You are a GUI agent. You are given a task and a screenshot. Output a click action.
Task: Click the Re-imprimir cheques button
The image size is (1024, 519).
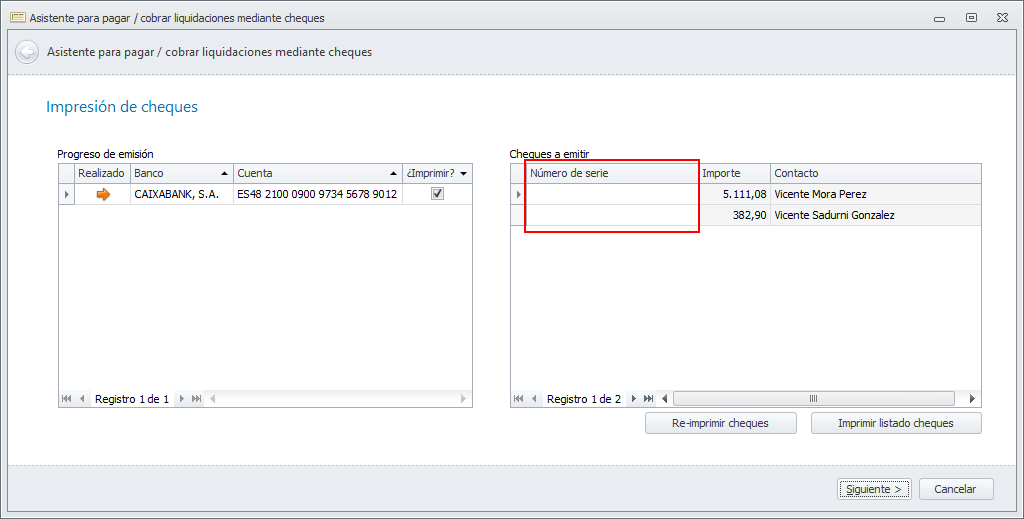720,423
